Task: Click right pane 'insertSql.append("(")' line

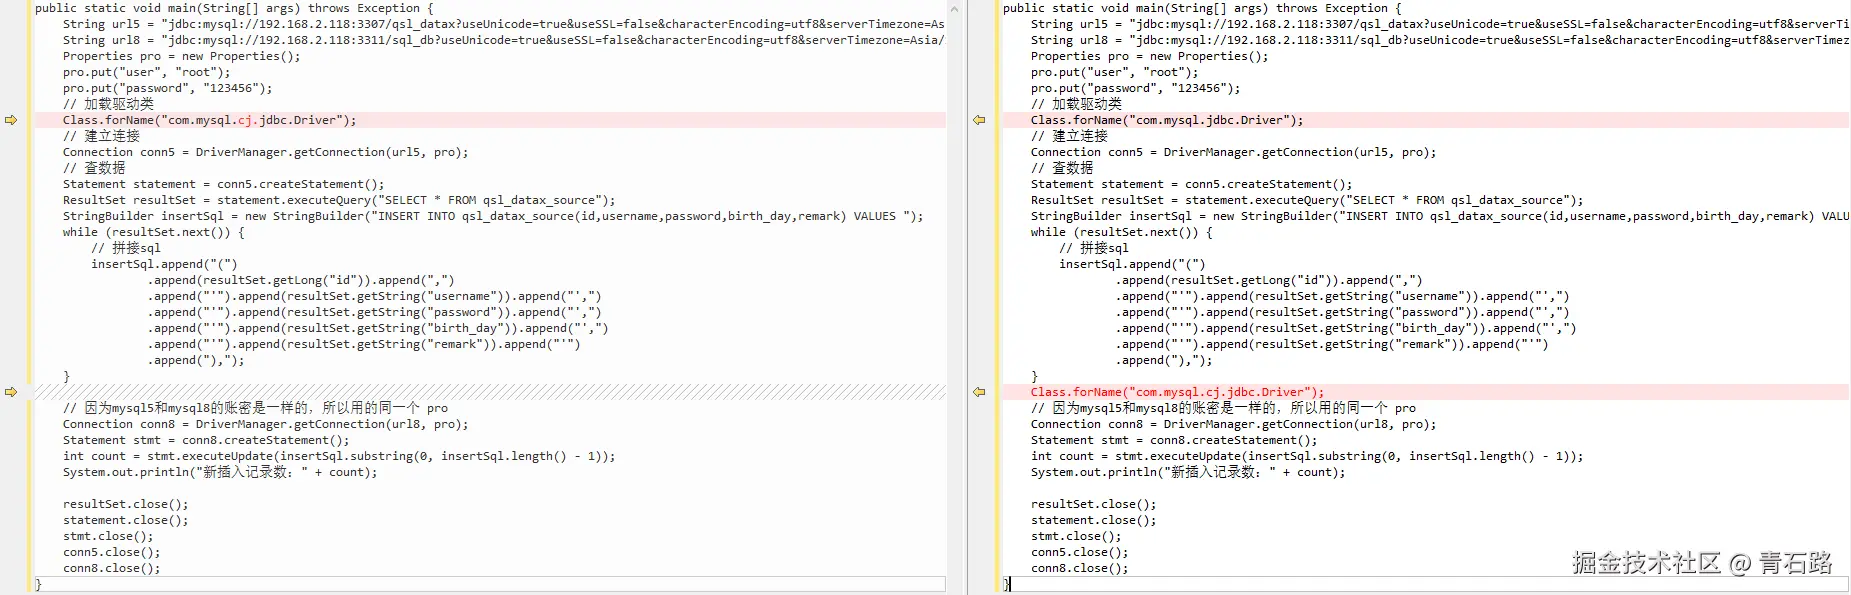Action: (1132, 264)
